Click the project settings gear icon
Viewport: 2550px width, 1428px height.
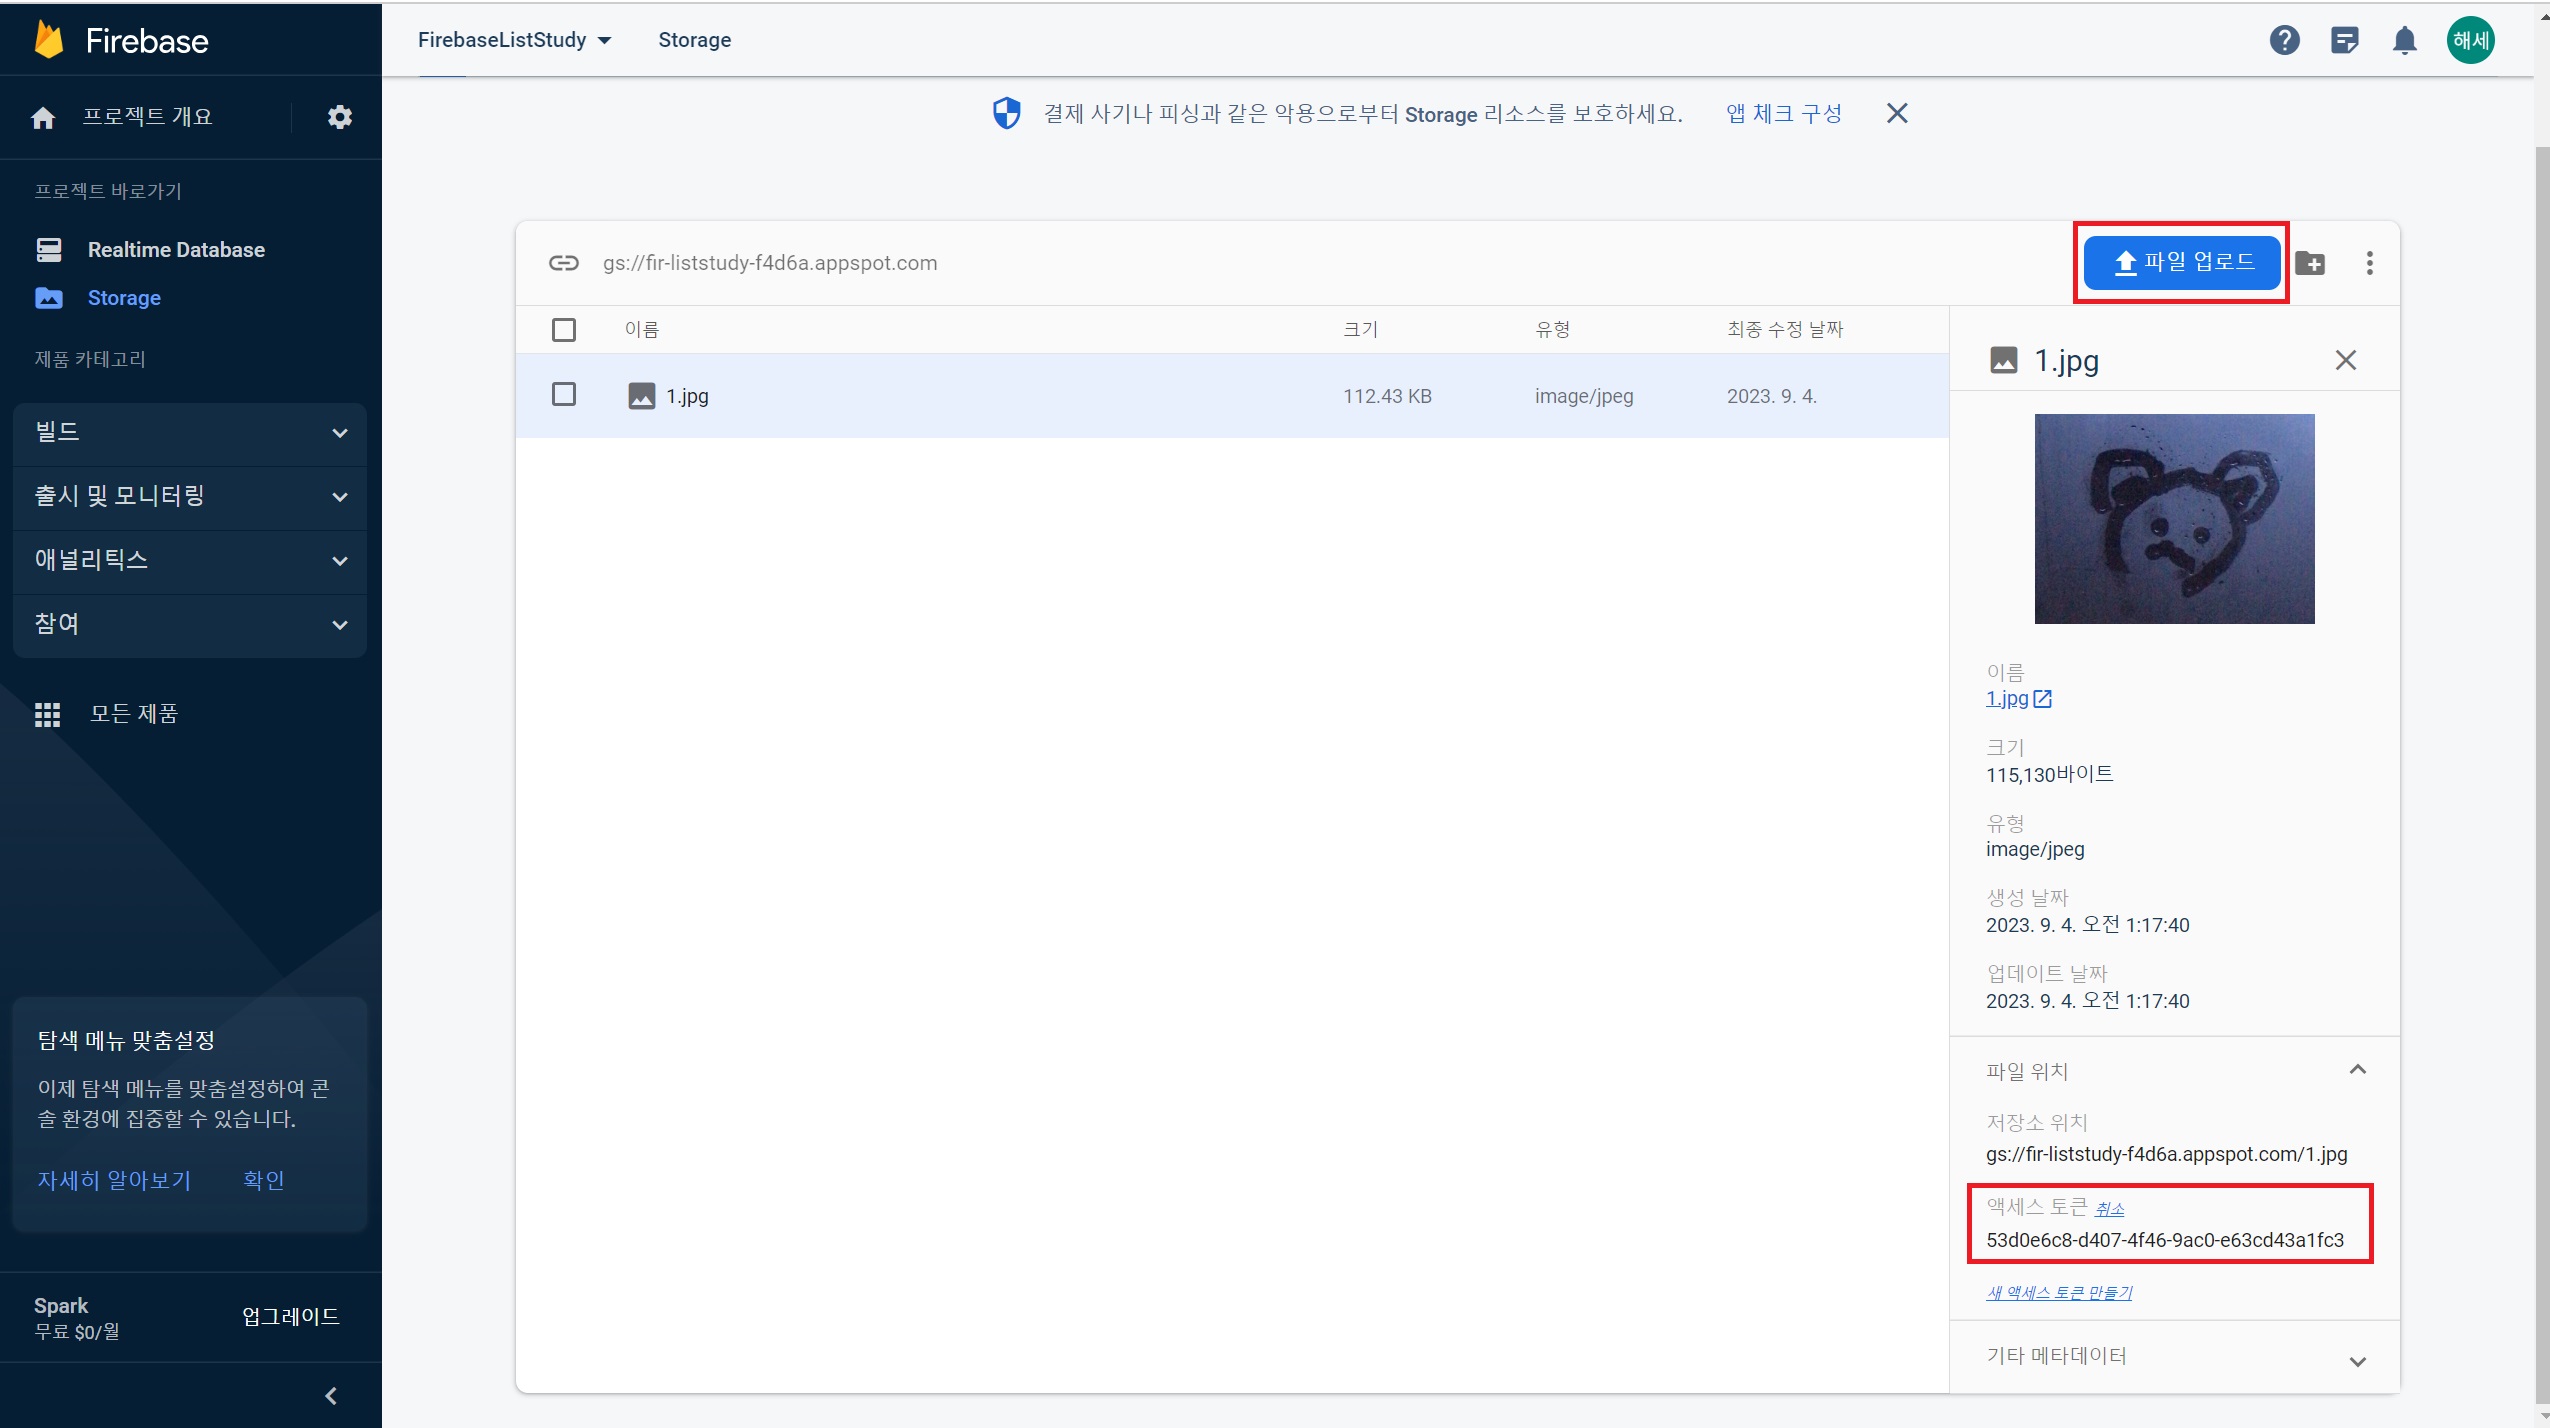(340, 117)
